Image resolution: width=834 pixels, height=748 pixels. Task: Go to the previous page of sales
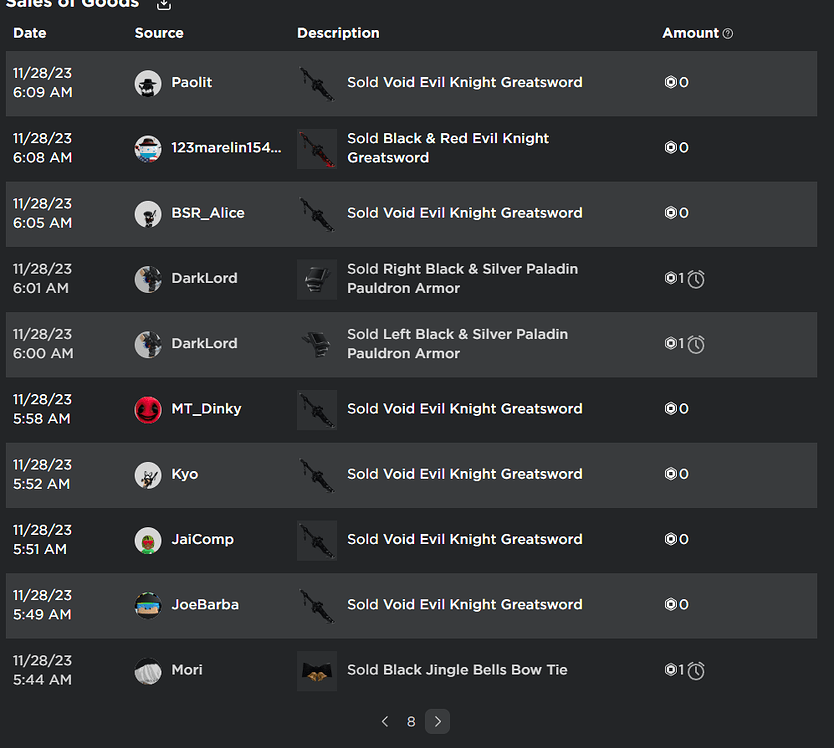[385, 721]
